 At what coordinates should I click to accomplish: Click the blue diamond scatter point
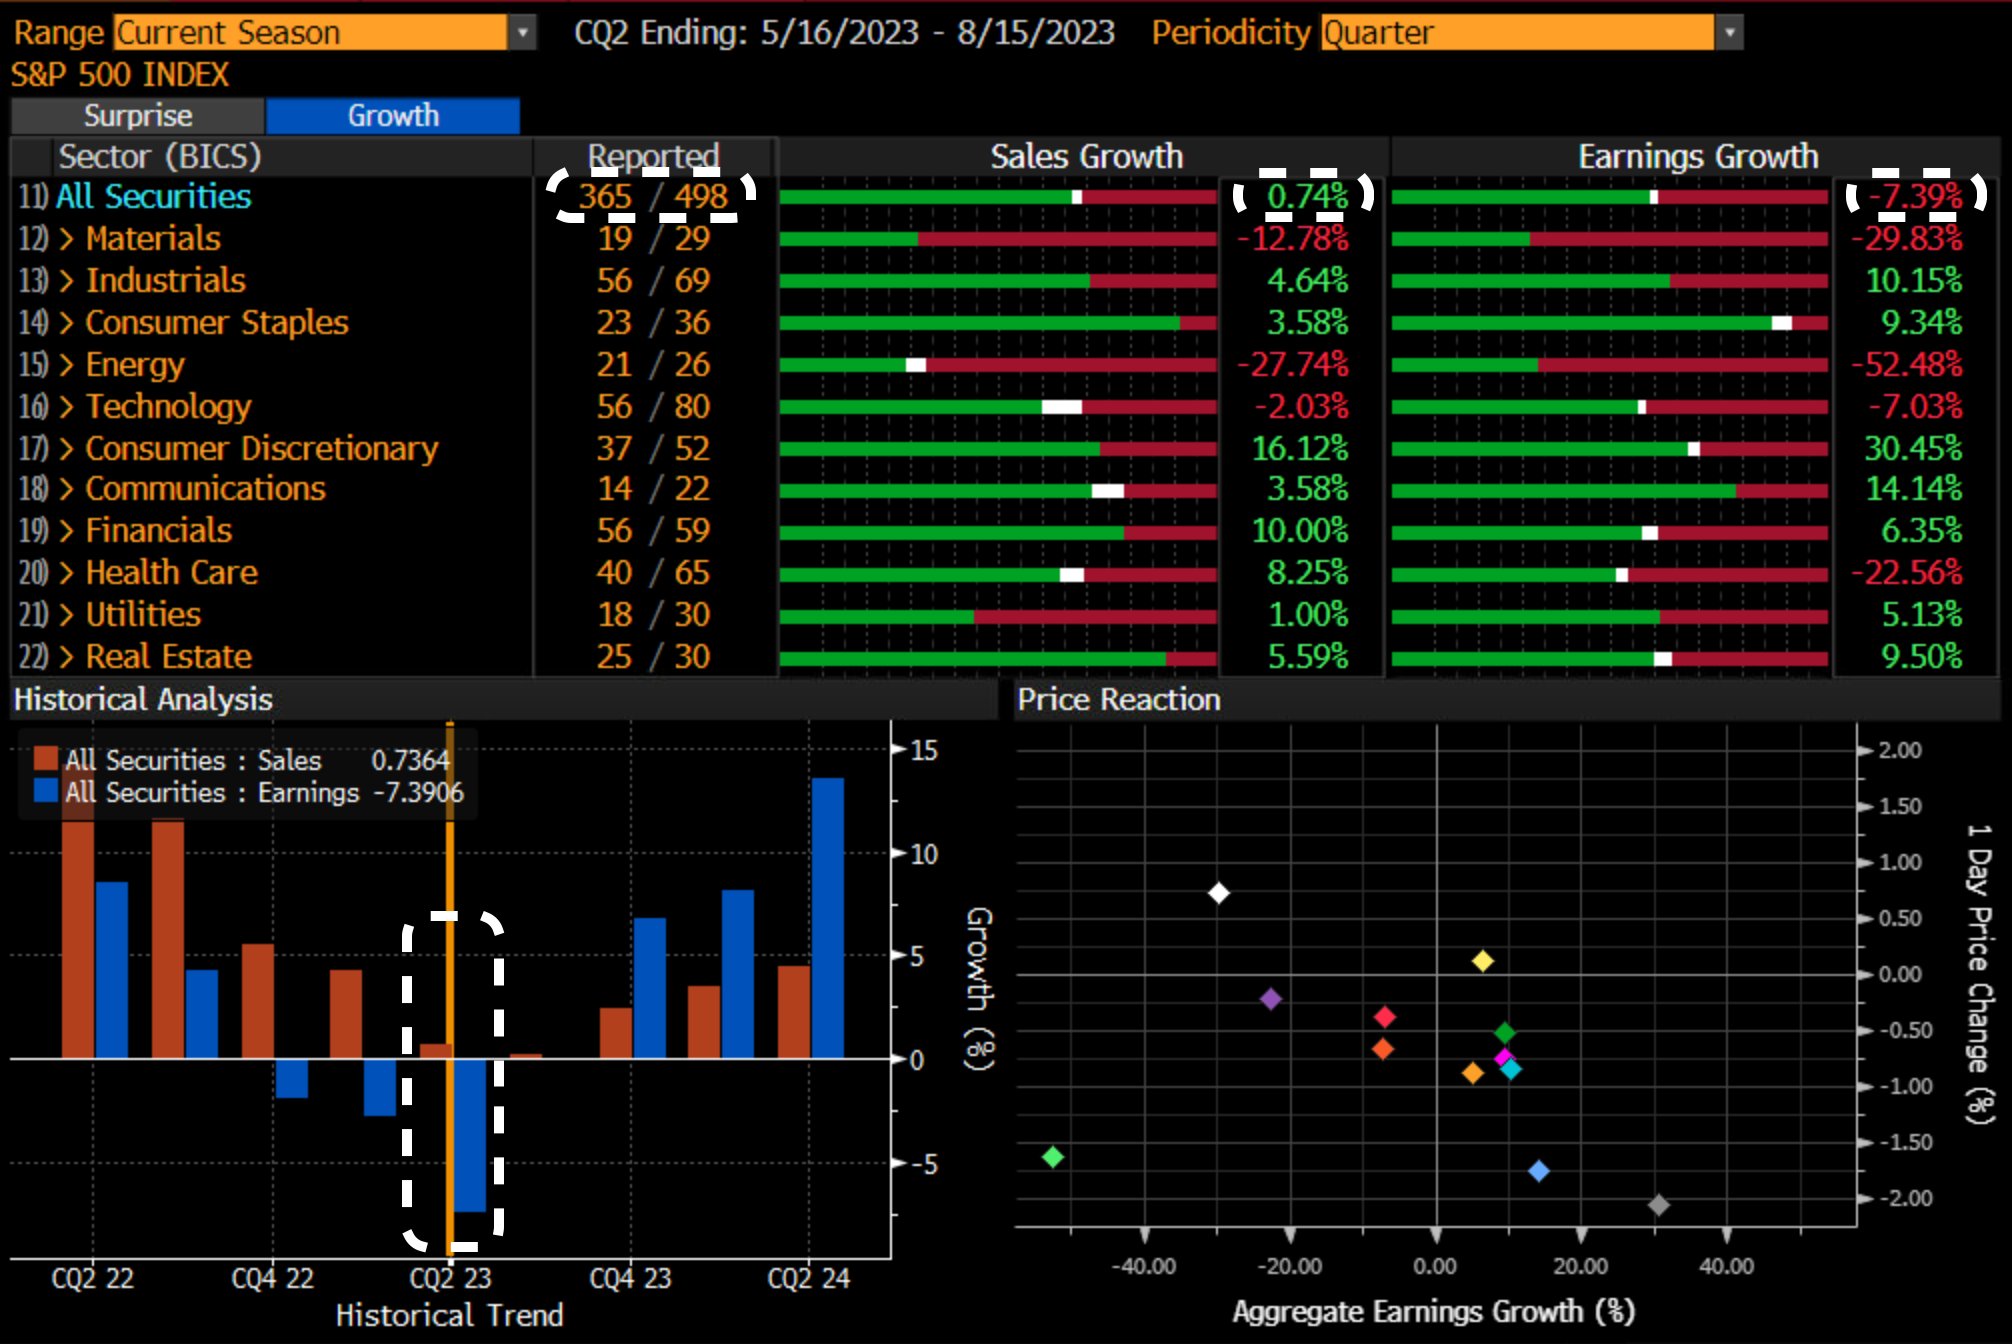[1539, 1171]
